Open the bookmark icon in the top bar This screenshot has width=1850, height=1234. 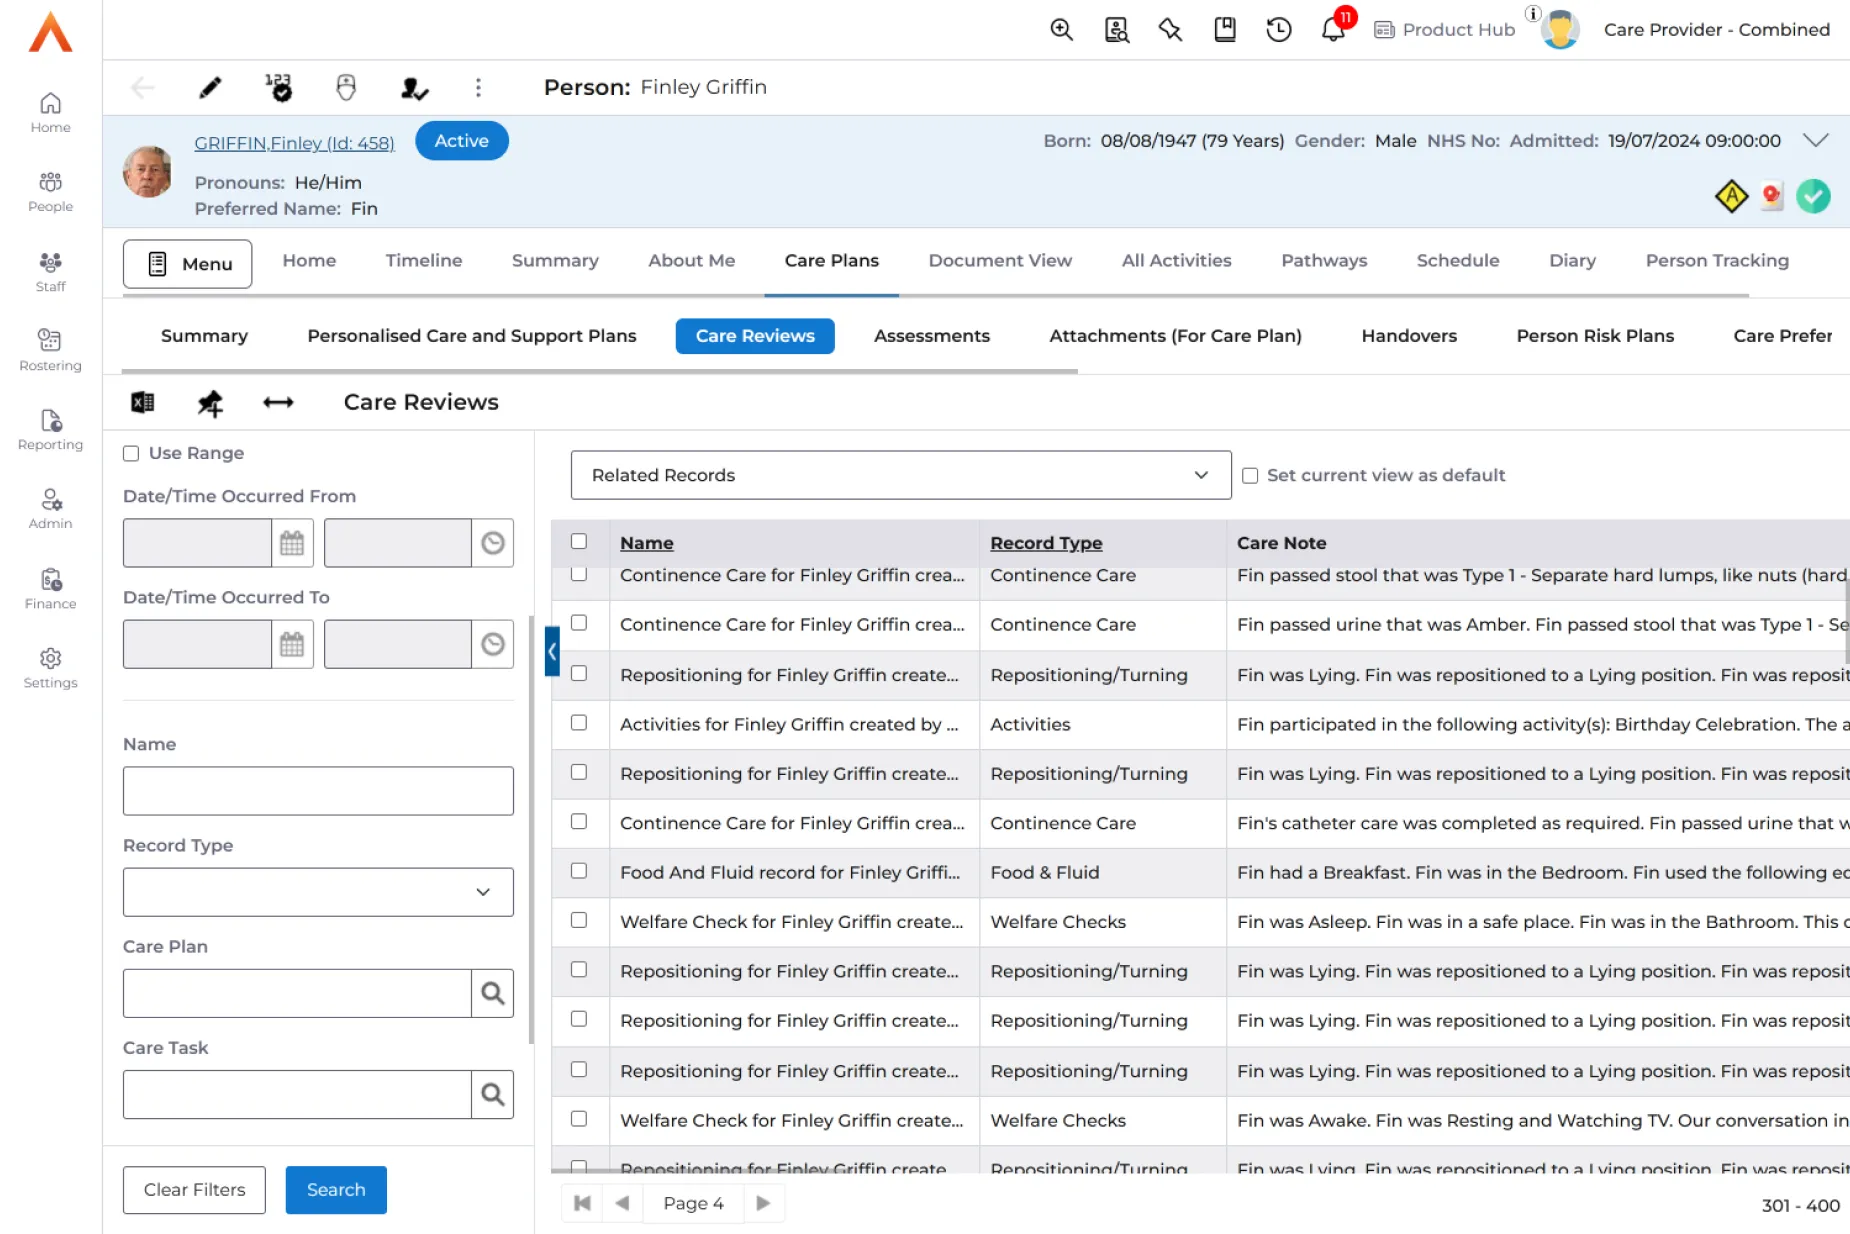tap(1225, 30)
